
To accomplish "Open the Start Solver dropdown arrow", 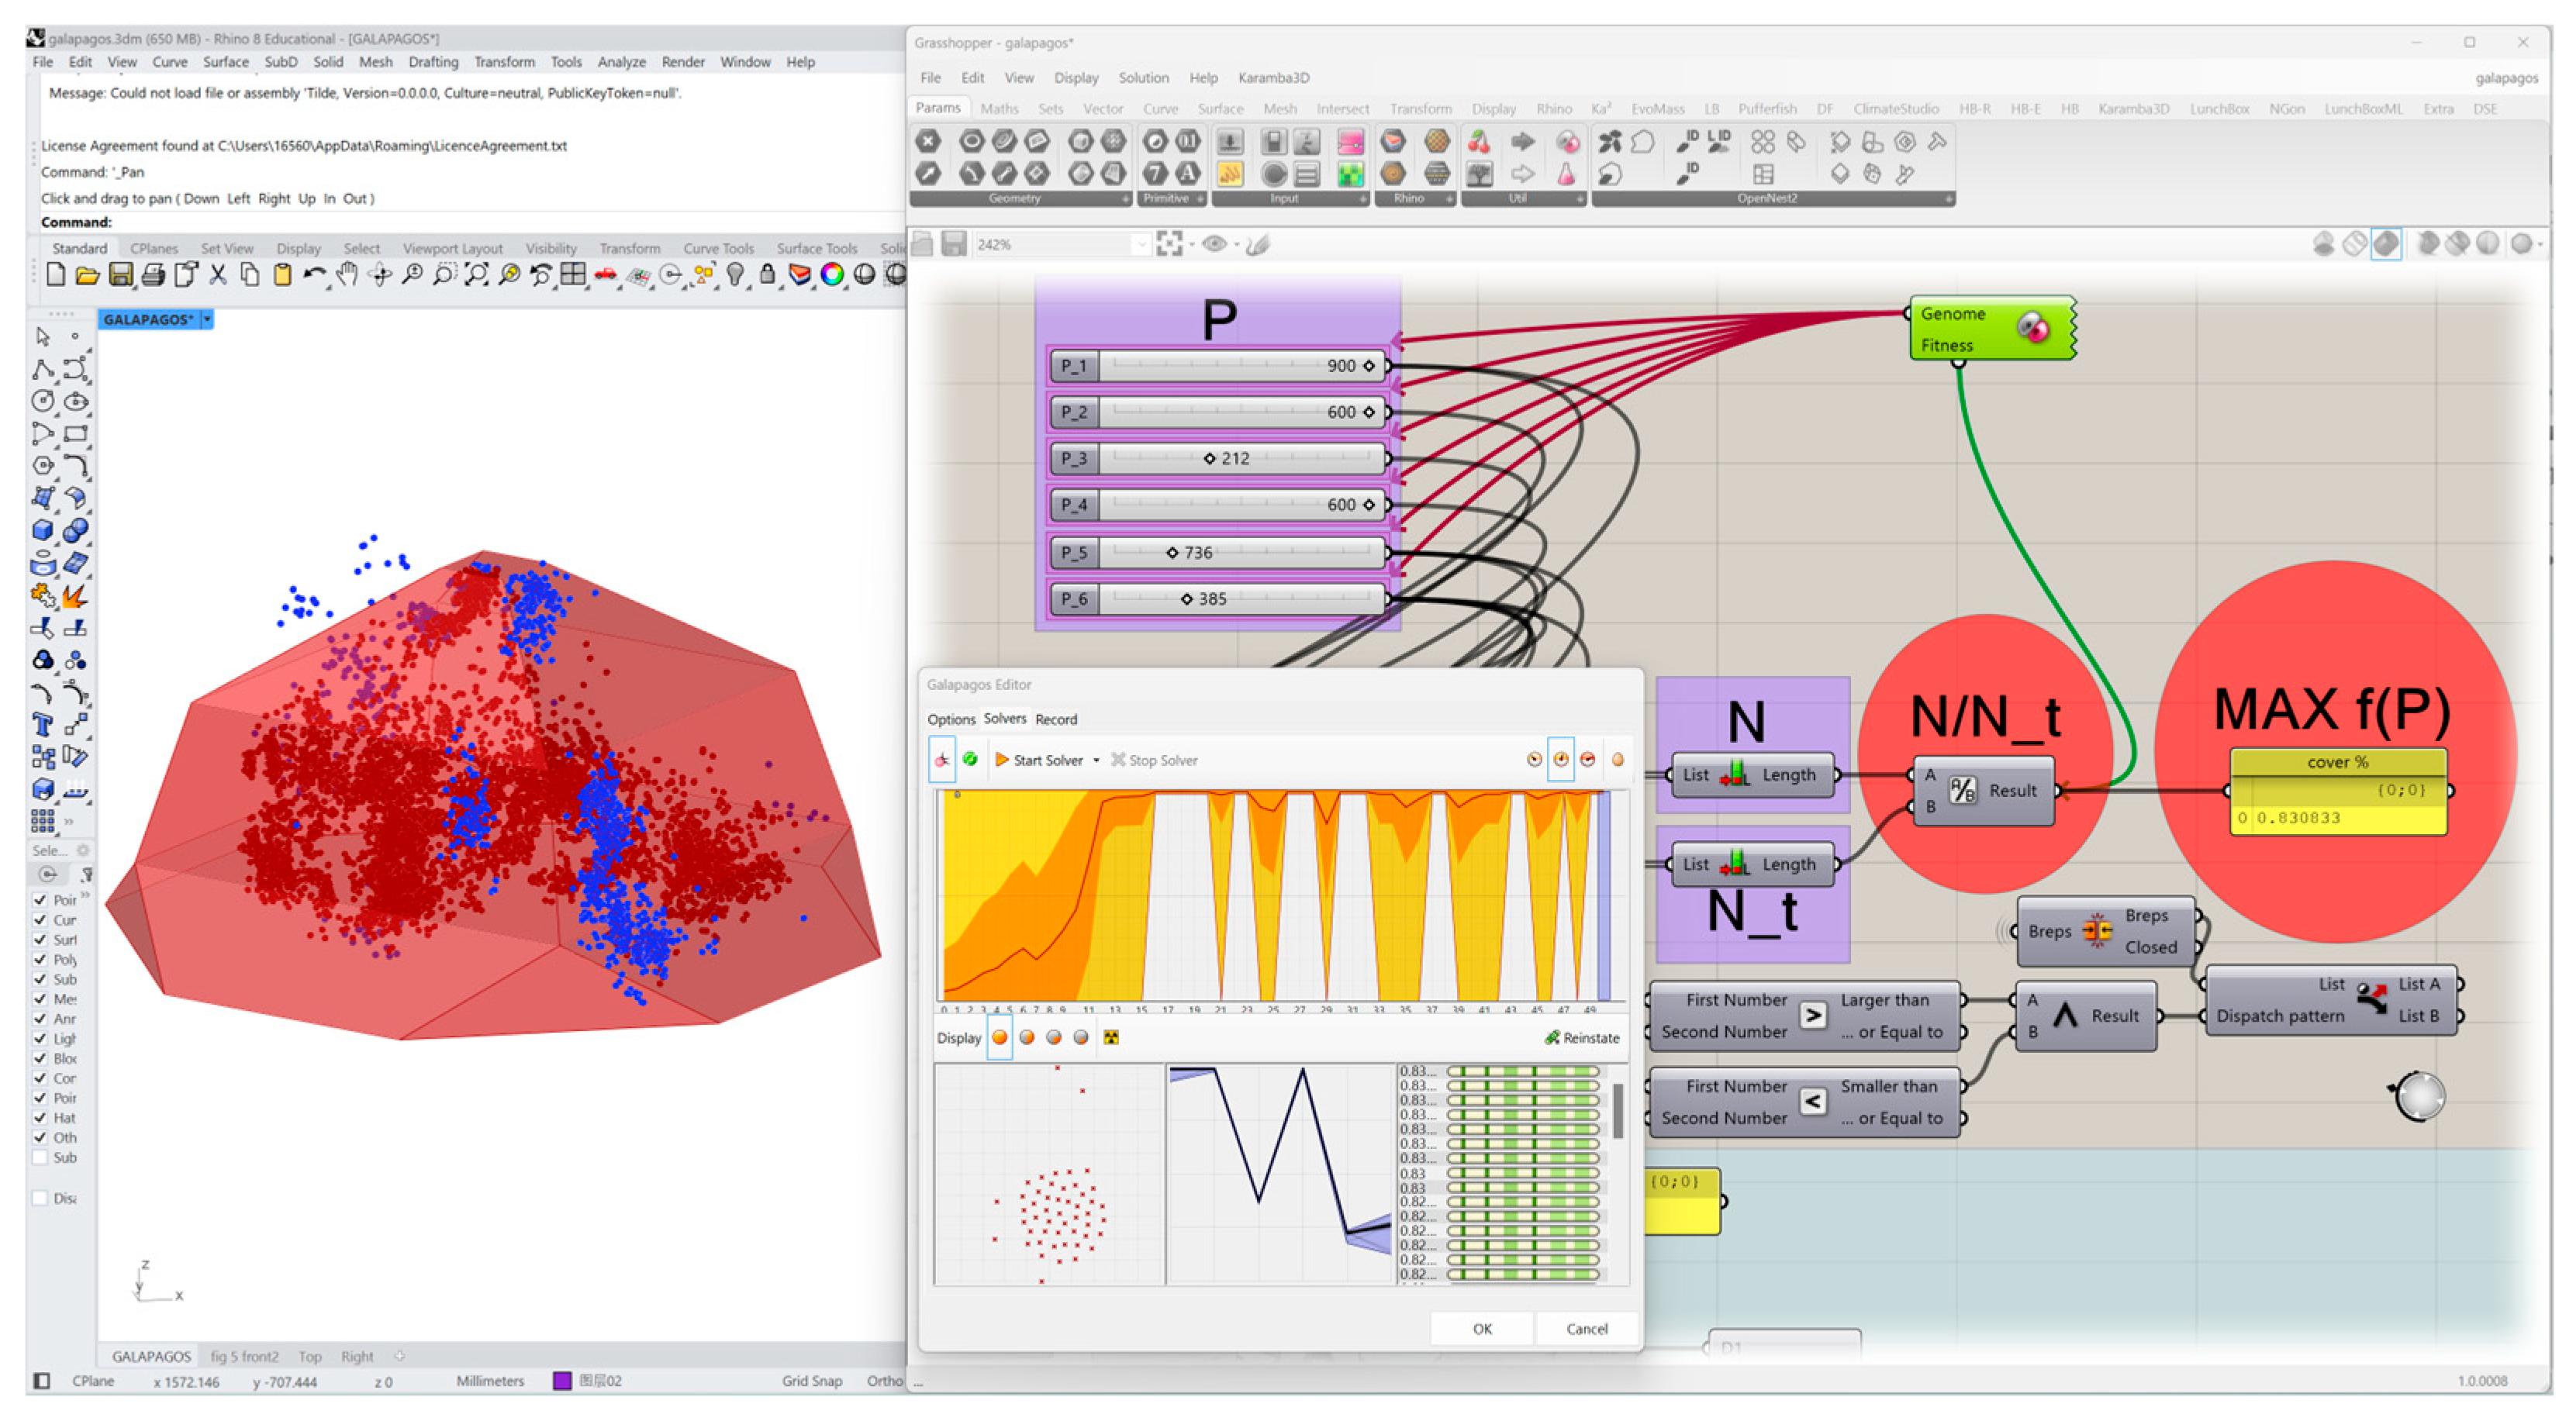I will click(1096, 761).
